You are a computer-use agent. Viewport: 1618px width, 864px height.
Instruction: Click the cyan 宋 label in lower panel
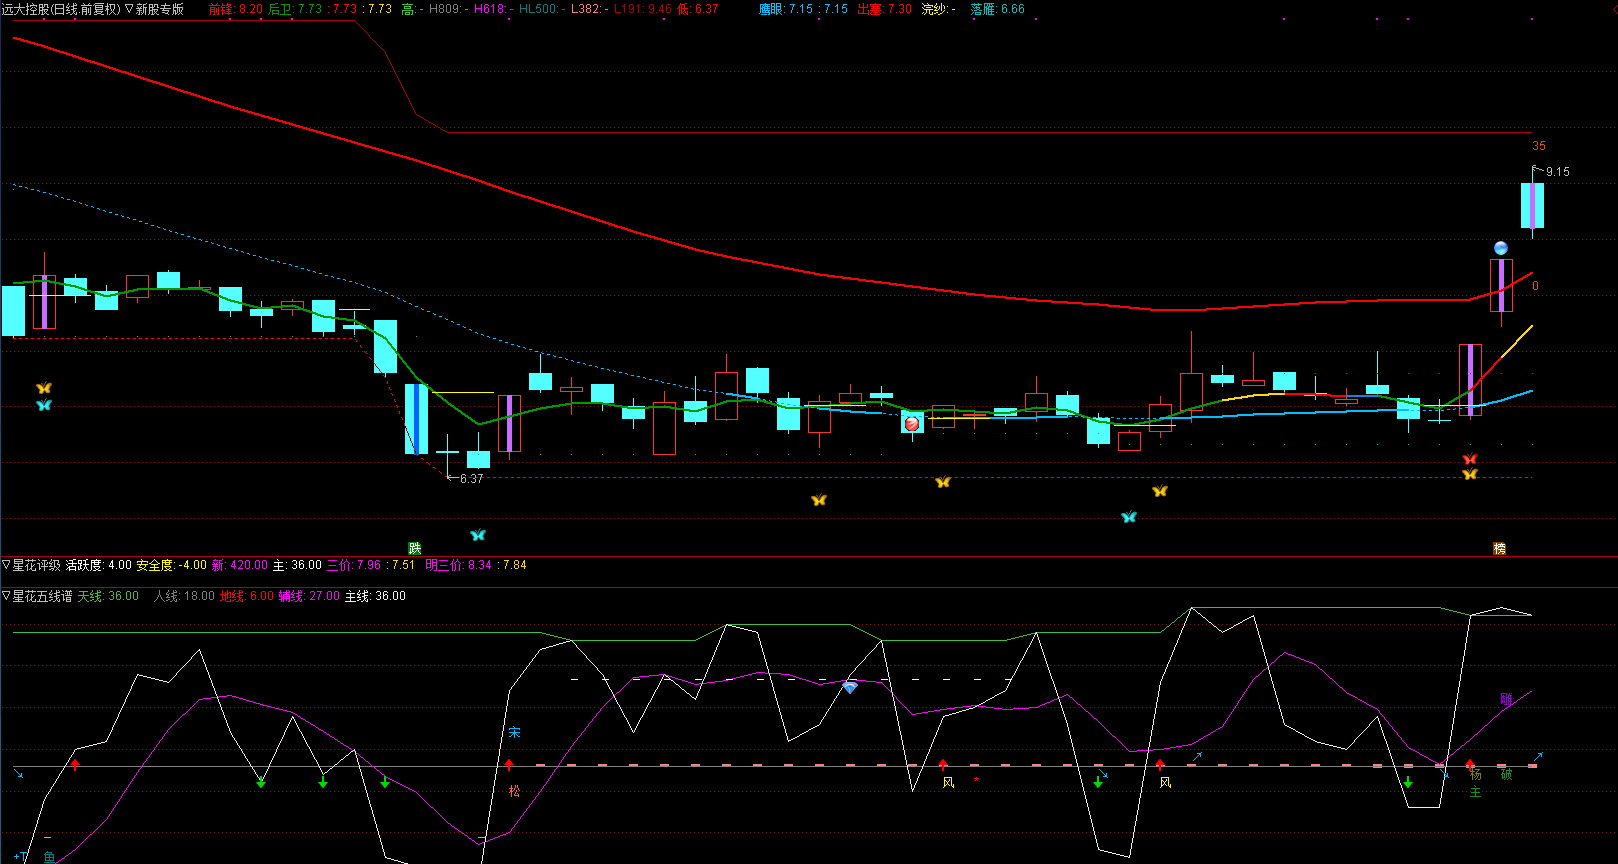[x=514, y=733]
